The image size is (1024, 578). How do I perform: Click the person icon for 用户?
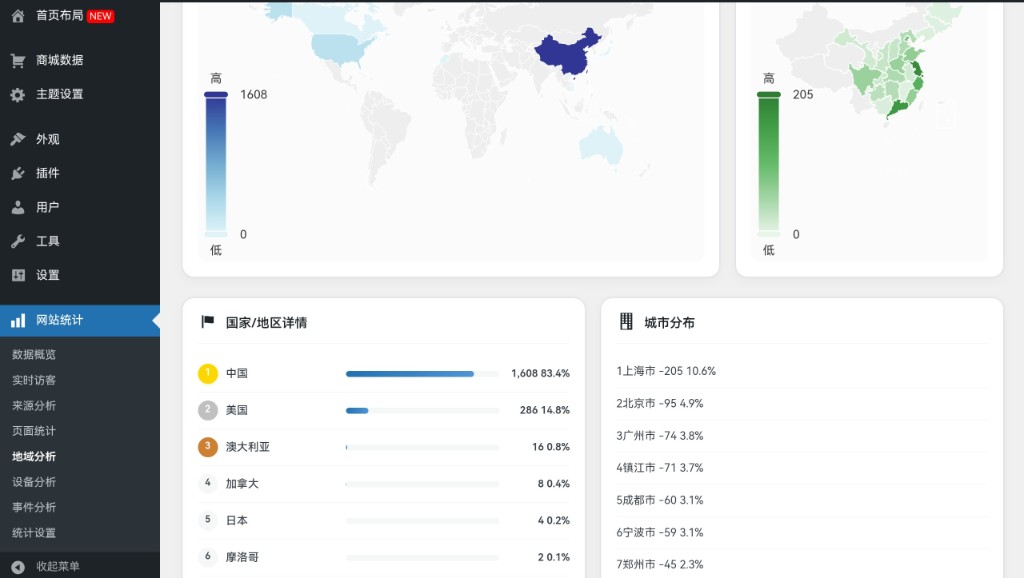[18, 208]
